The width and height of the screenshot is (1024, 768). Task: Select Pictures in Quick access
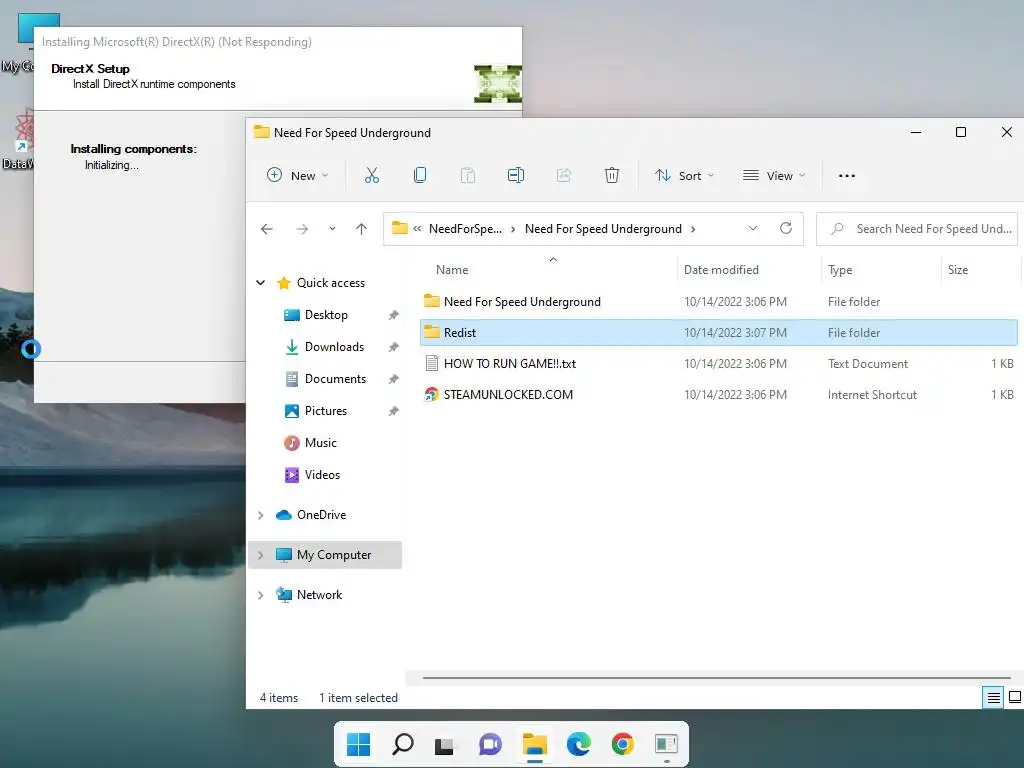click(x=326, y=411)
